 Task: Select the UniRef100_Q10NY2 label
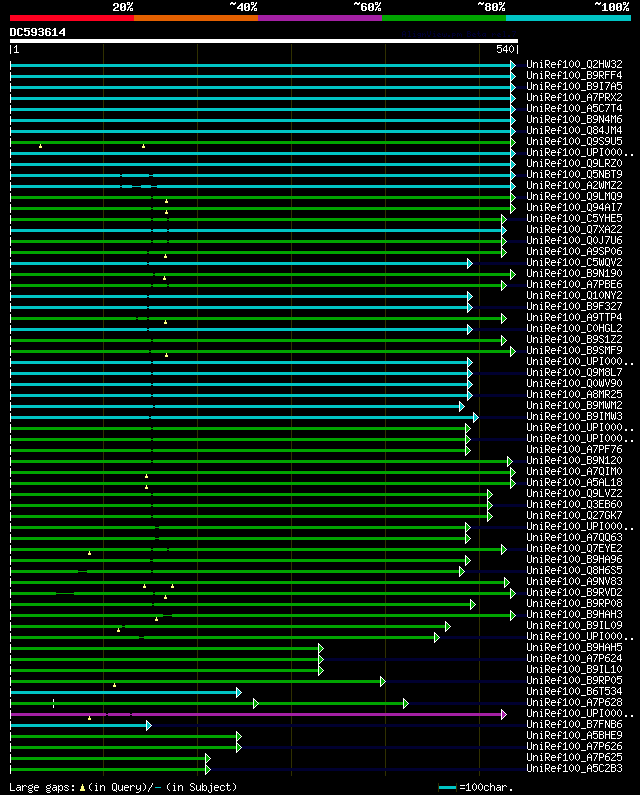(574, 295)
